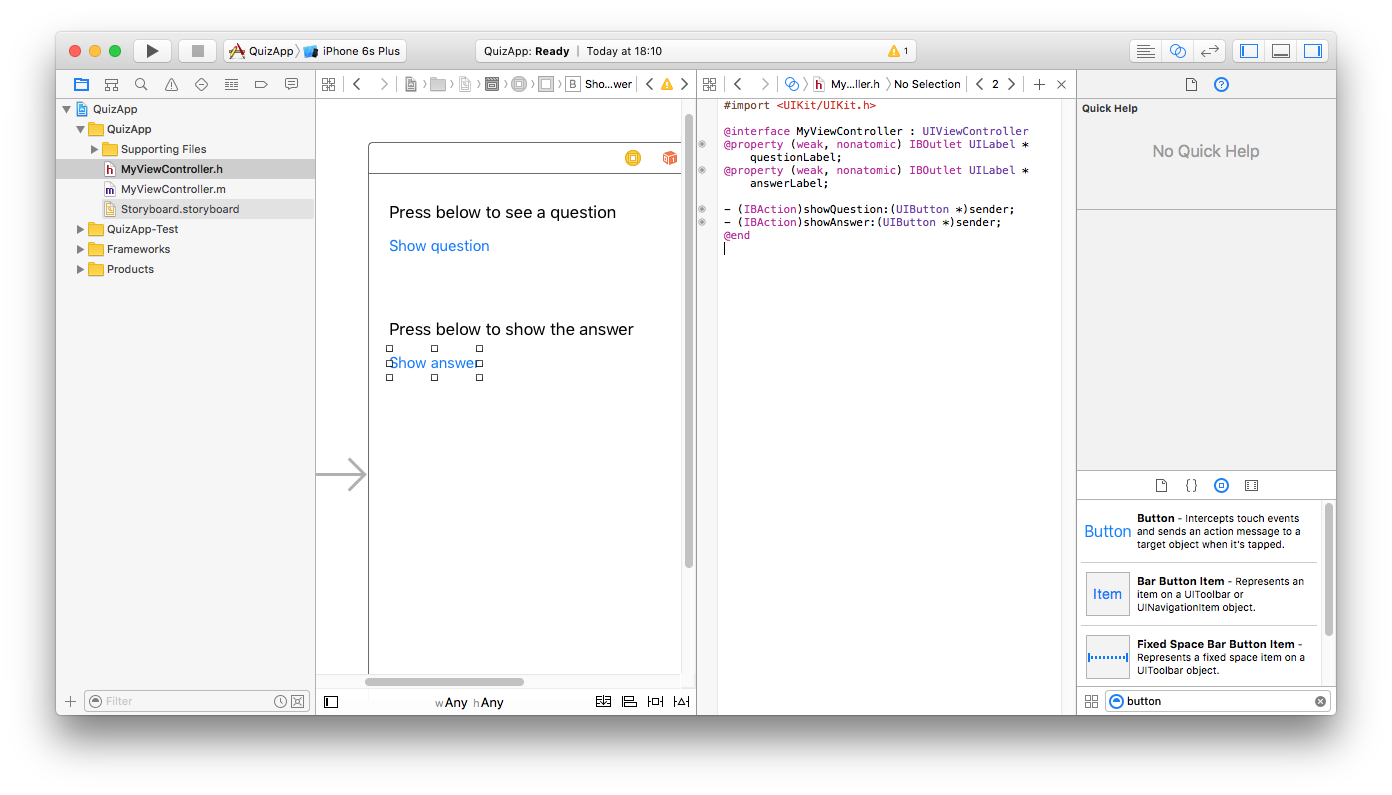Open the Find navigator magnifier icon
This screenshot has width=1392, height=795.
tap(141, 85)
